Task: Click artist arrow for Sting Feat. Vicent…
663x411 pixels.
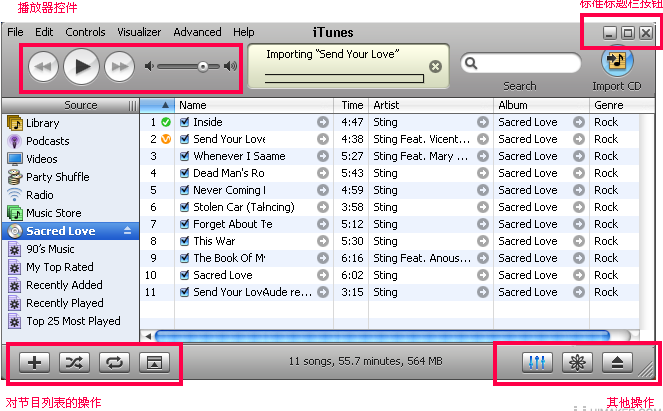Action: point(482,139)
